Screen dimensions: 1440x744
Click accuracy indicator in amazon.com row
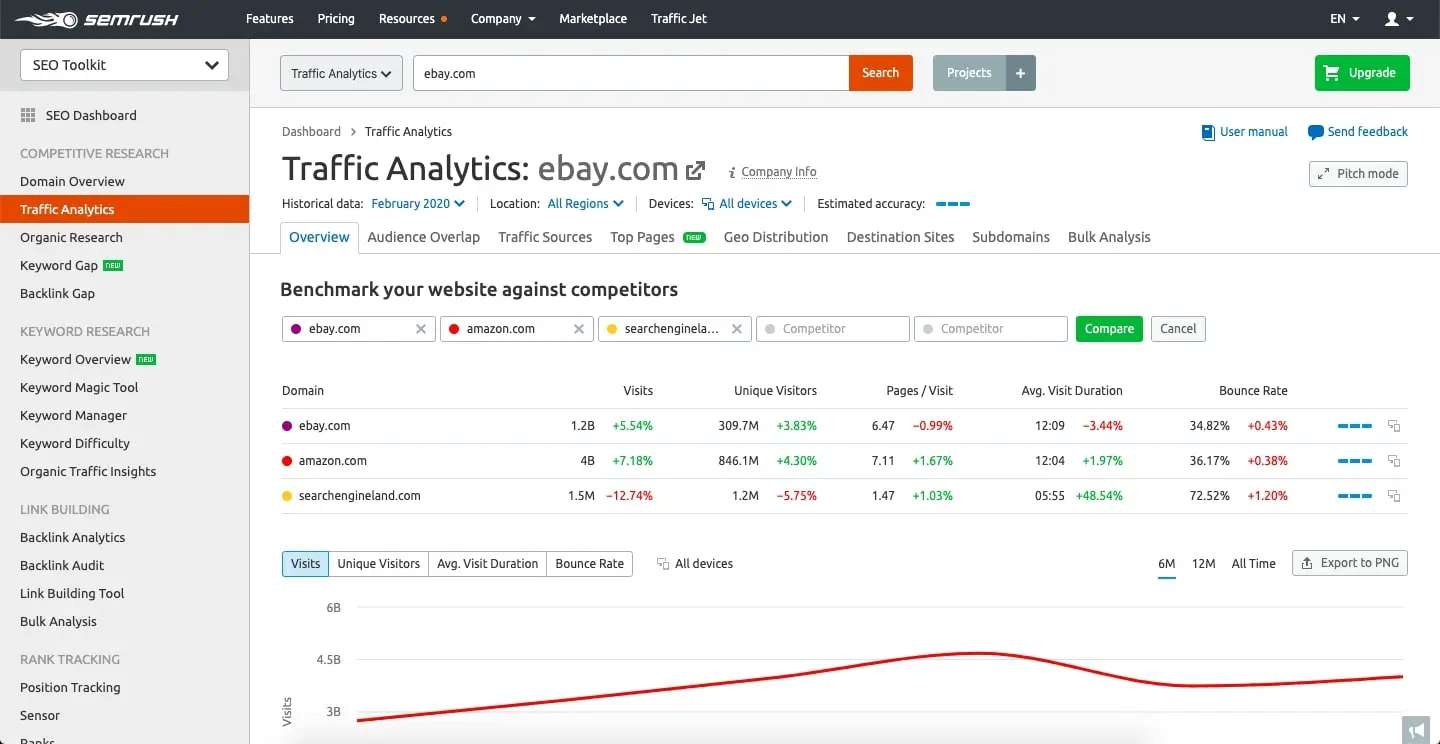[x=1355, y=461]
